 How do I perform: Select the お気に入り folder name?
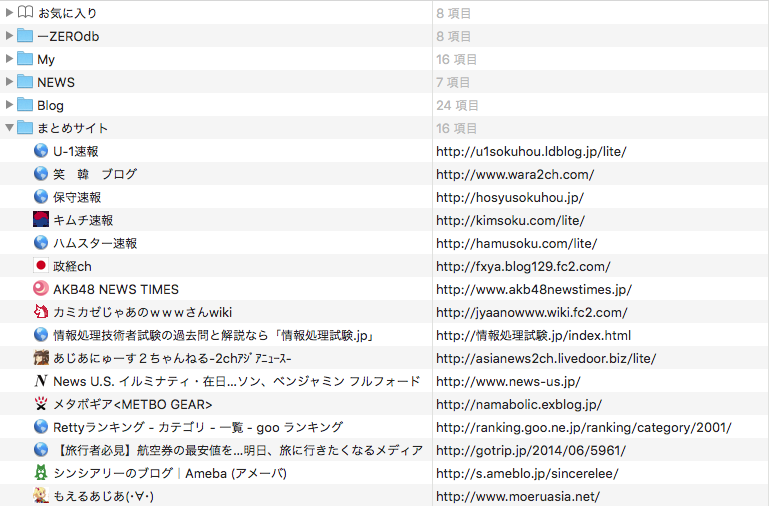(67, 13)
